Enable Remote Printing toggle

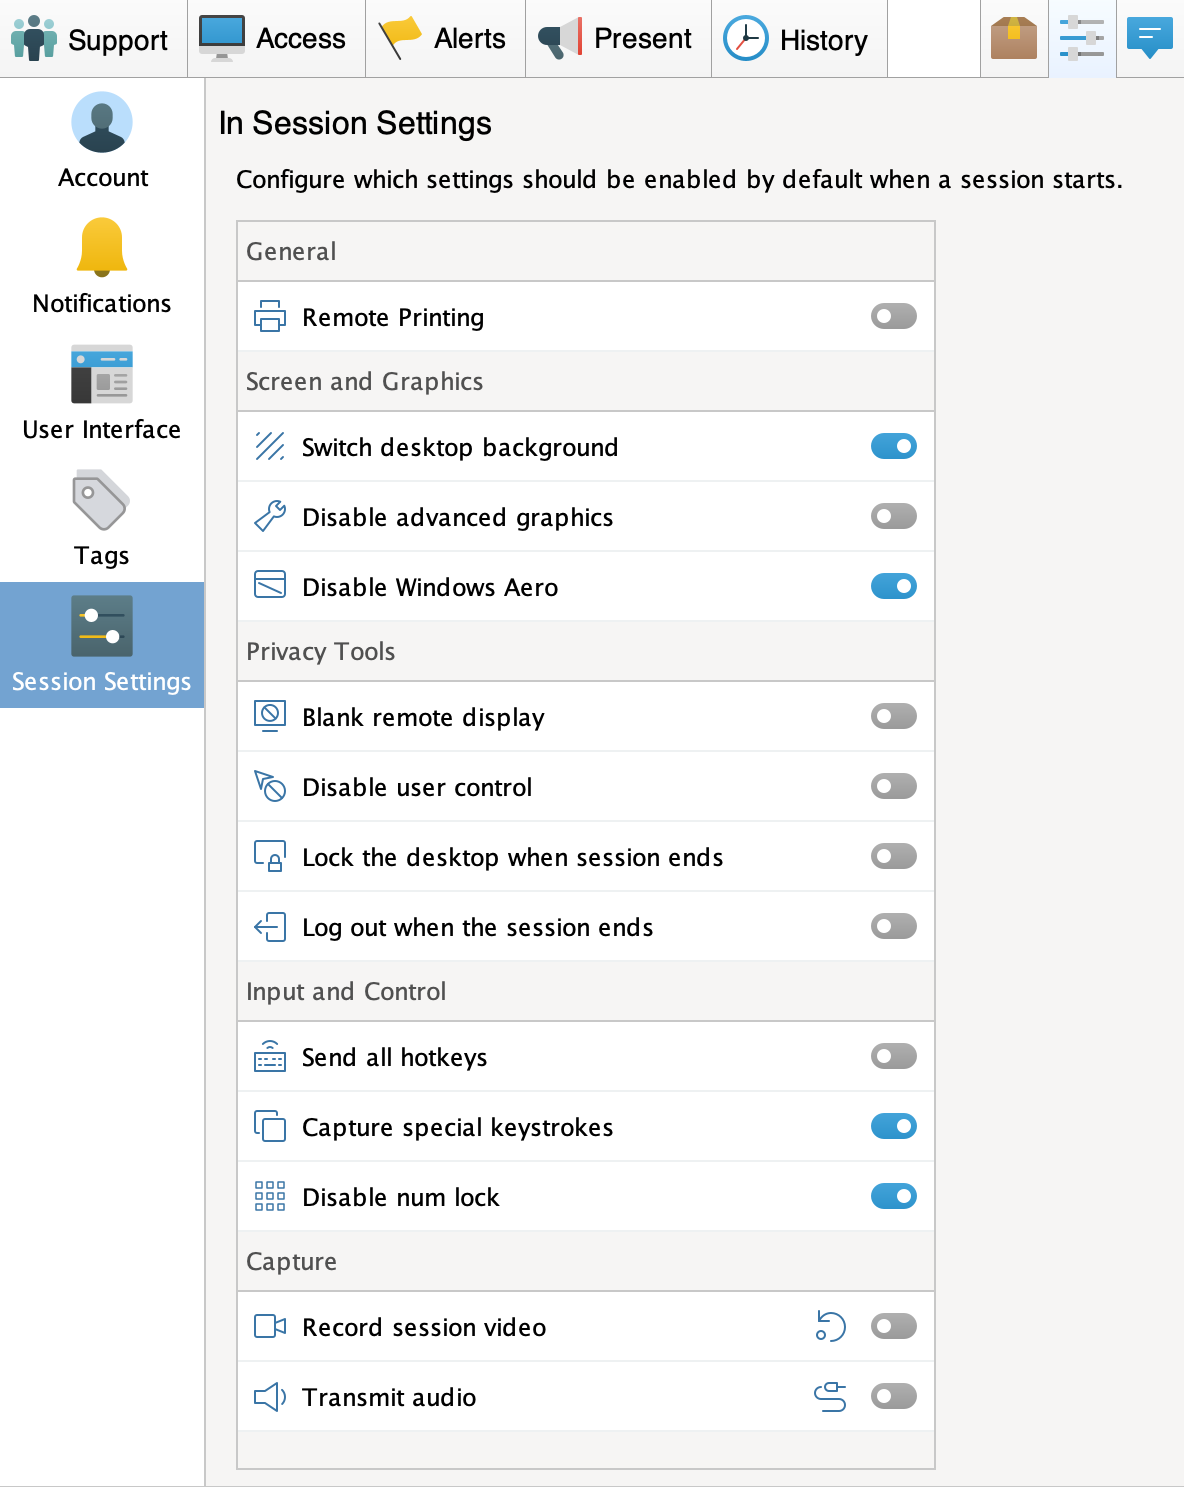pyautogui.click(x=894, y=316)
